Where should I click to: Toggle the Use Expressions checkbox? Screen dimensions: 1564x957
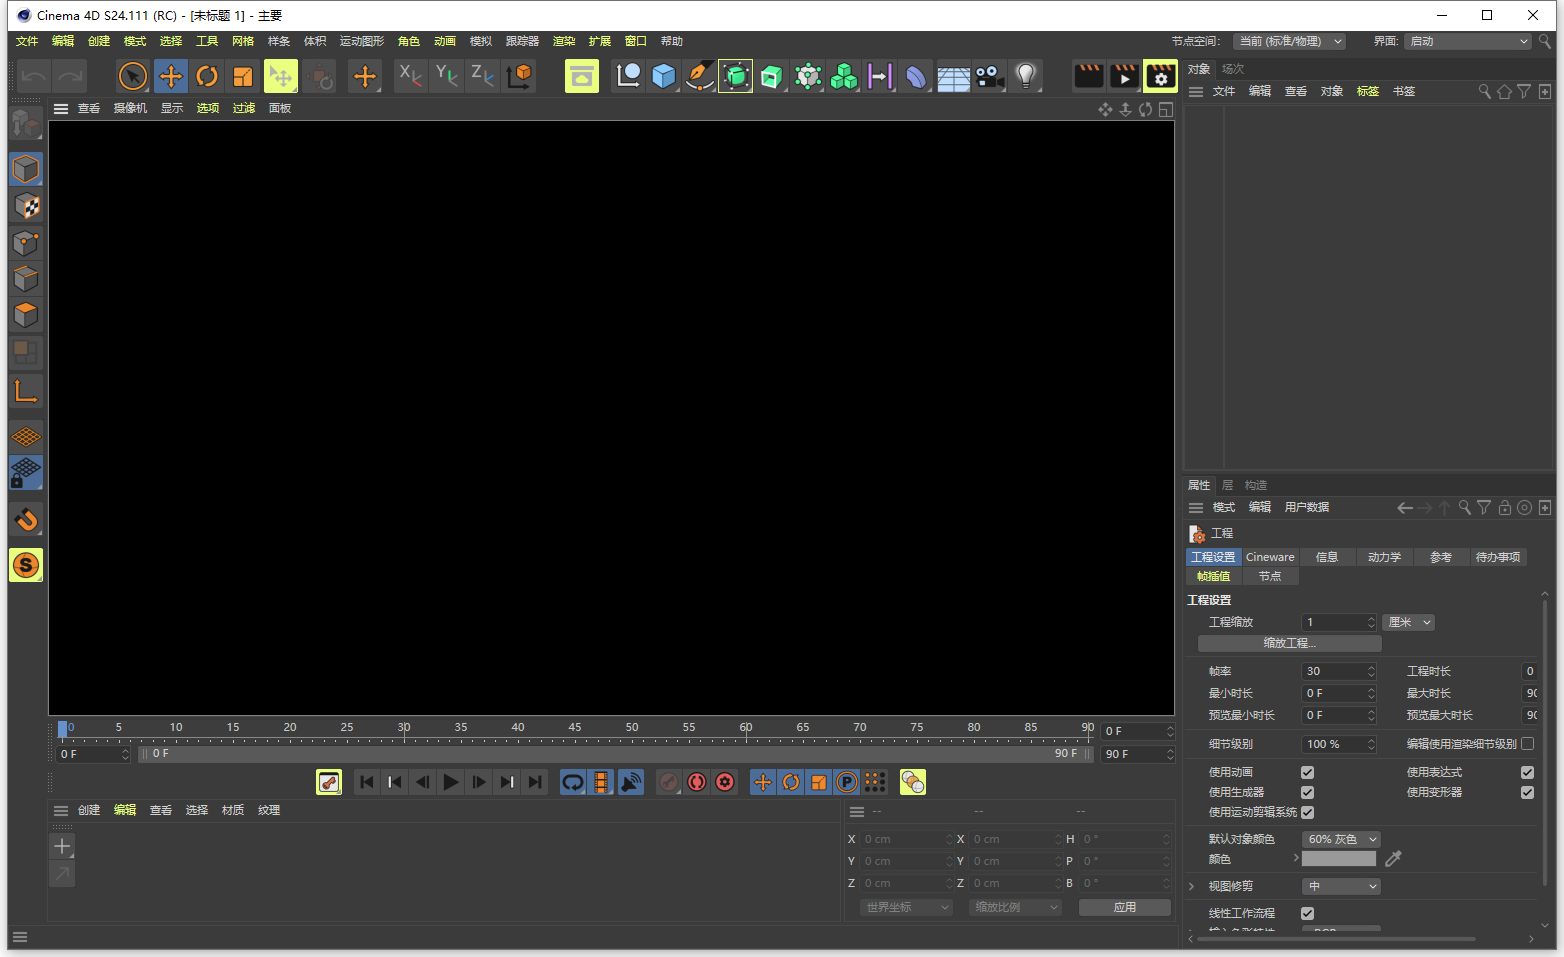[1527, 772]
